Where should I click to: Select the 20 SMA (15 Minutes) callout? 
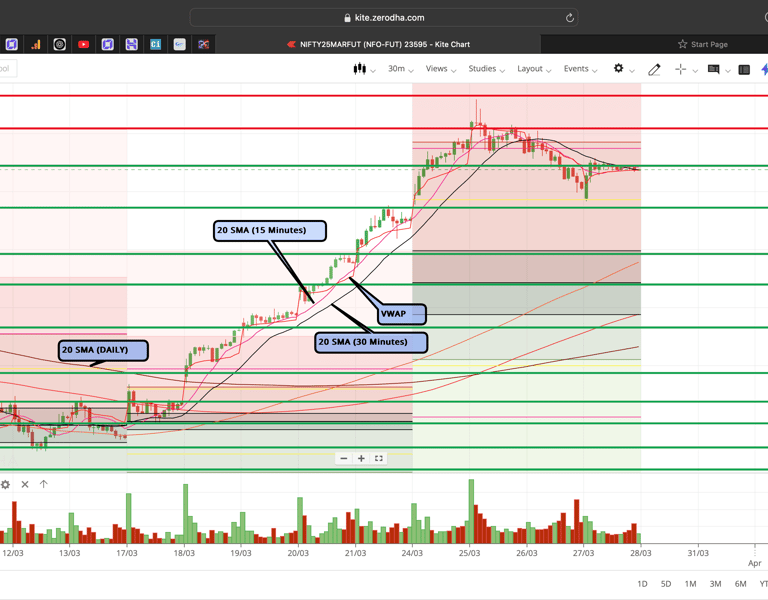tap(270, 231)
